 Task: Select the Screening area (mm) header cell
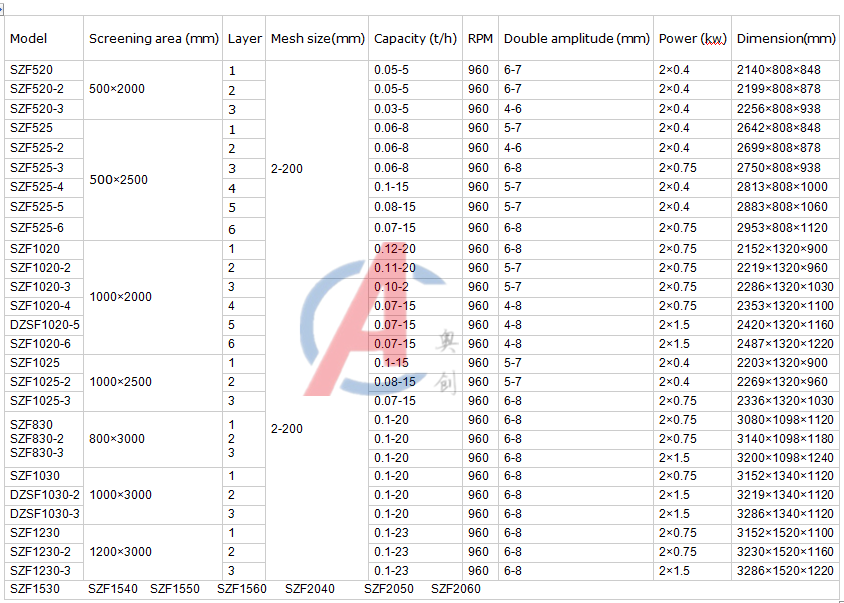(153, 39)
